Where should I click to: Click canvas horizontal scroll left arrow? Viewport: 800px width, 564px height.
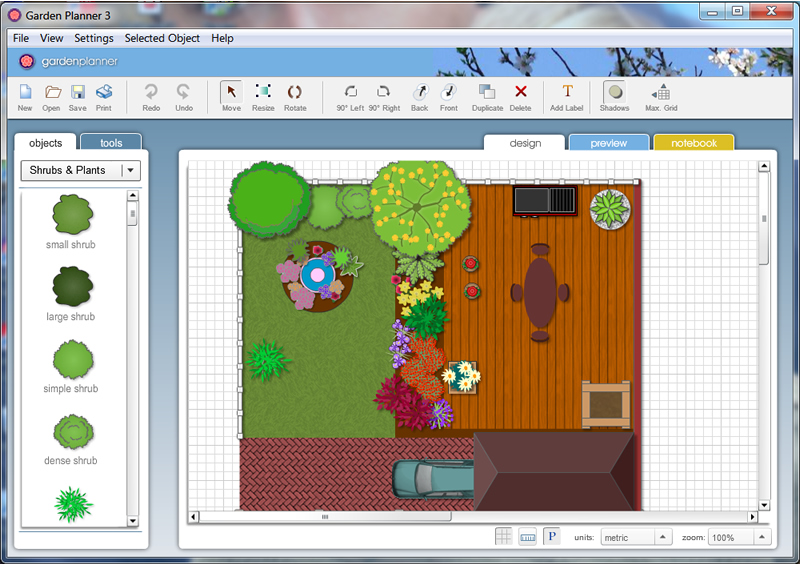click(x=193, y=517)
